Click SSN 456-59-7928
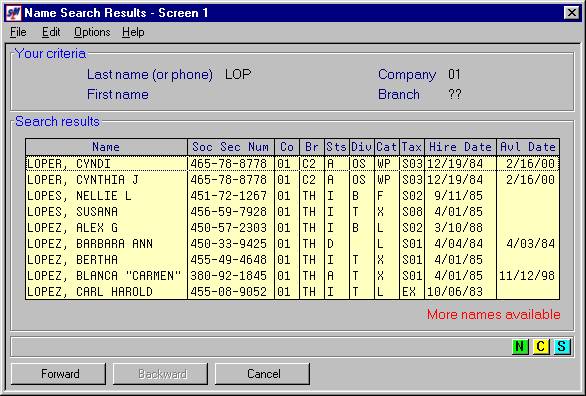 [x=229, y=212]
